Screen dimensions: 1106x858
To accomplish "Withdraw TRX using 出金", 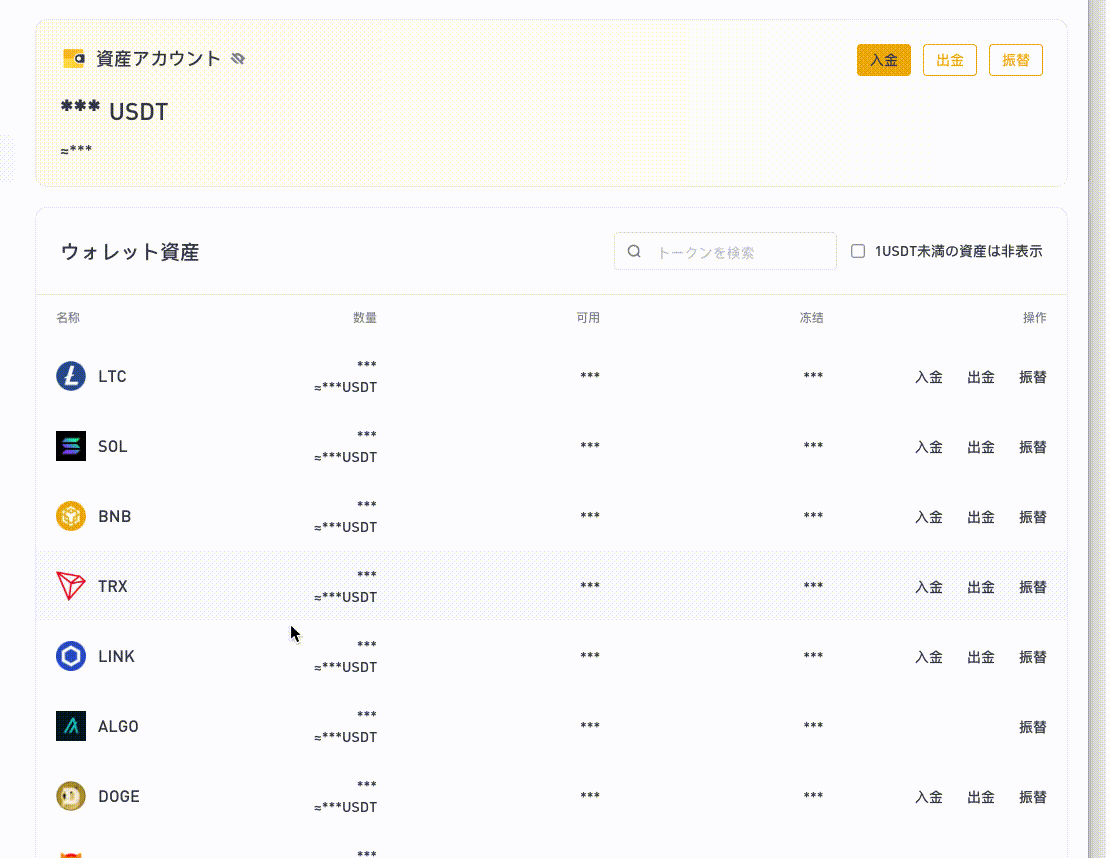I will [981, 586].
